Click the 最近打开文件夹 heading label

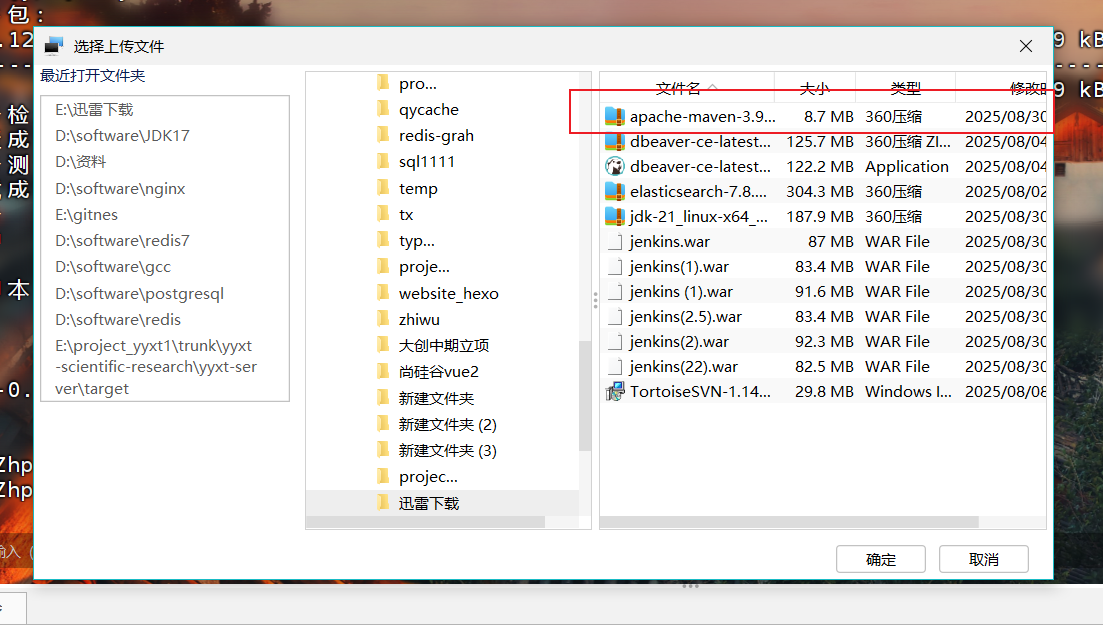point(92,75)
